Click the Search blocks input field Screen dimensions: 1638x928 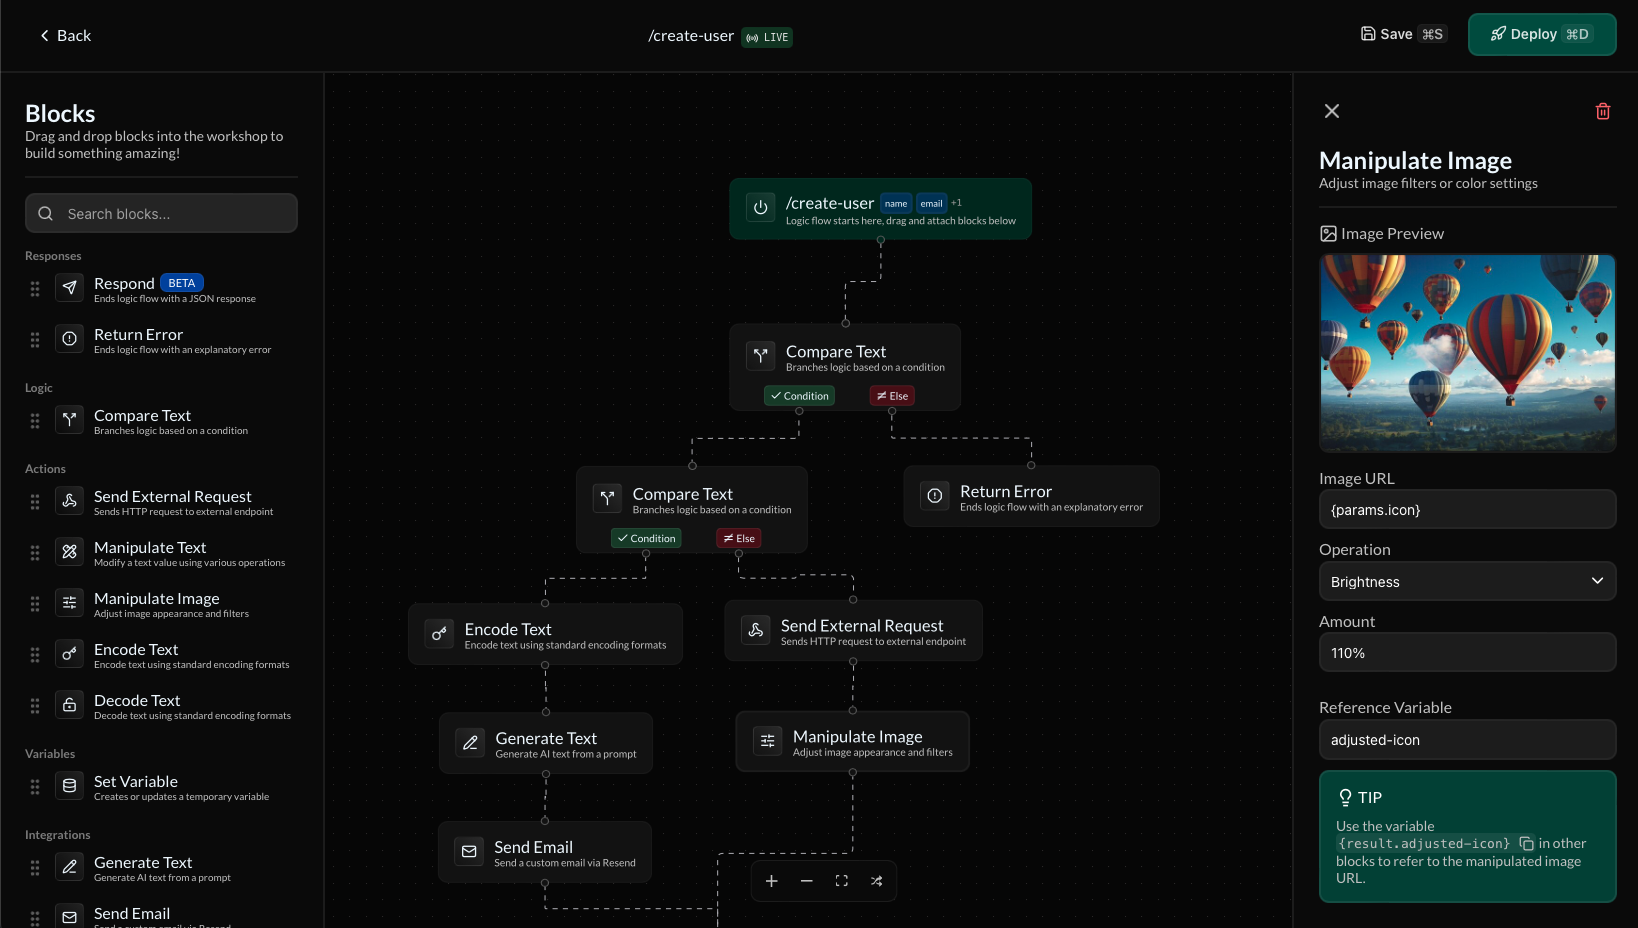161,214
